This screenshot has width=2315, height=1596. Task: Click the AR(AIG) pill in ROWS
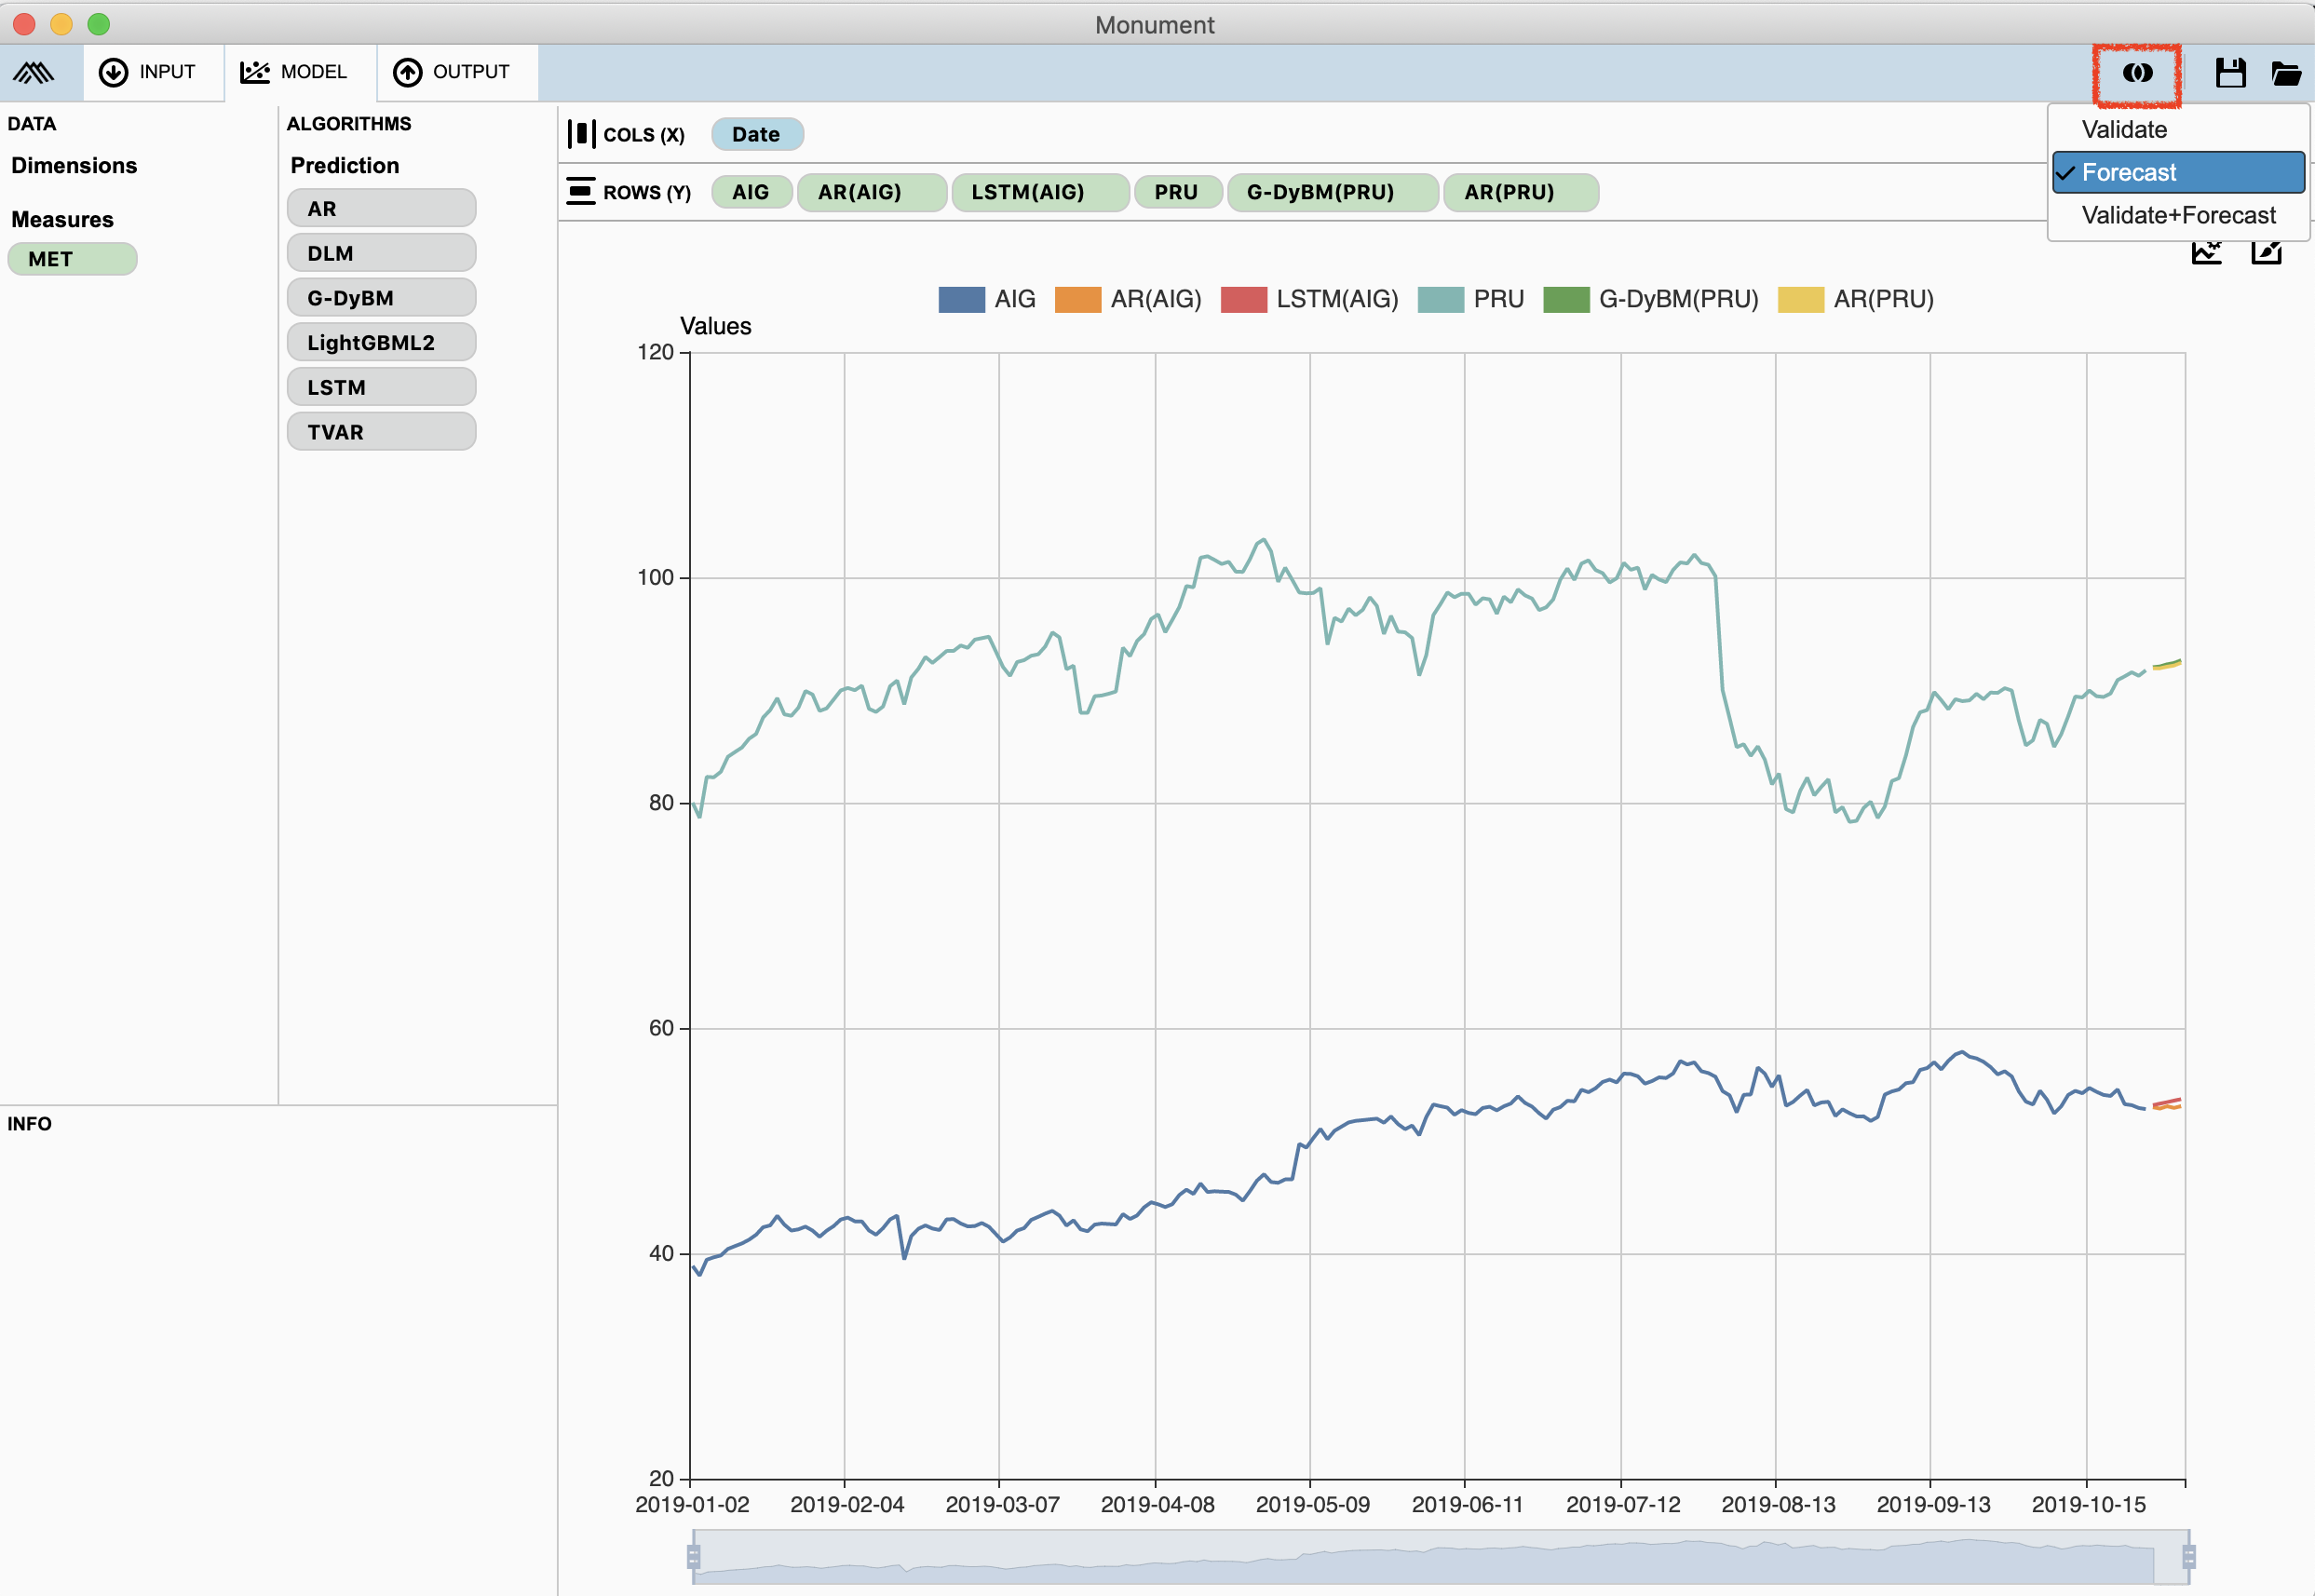(x=871, y=192)
